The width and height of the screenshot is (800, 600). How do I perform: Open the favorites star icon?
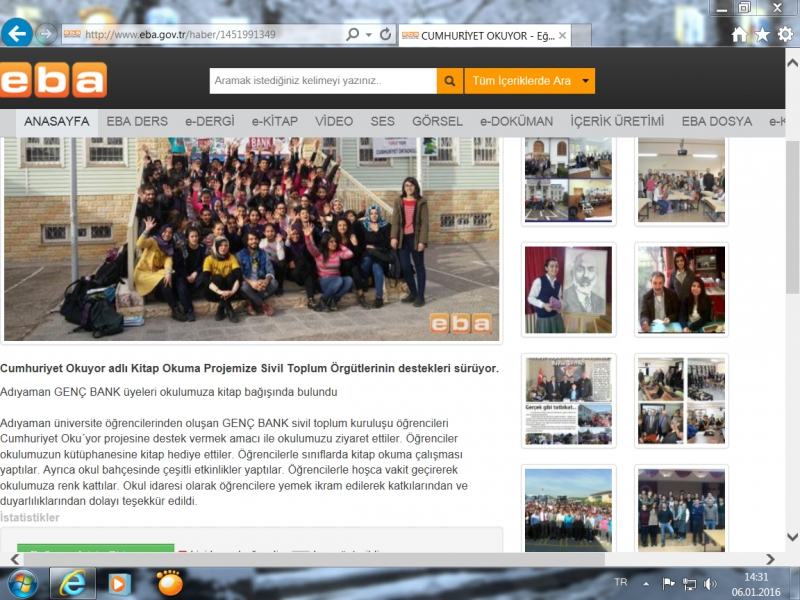762,35
